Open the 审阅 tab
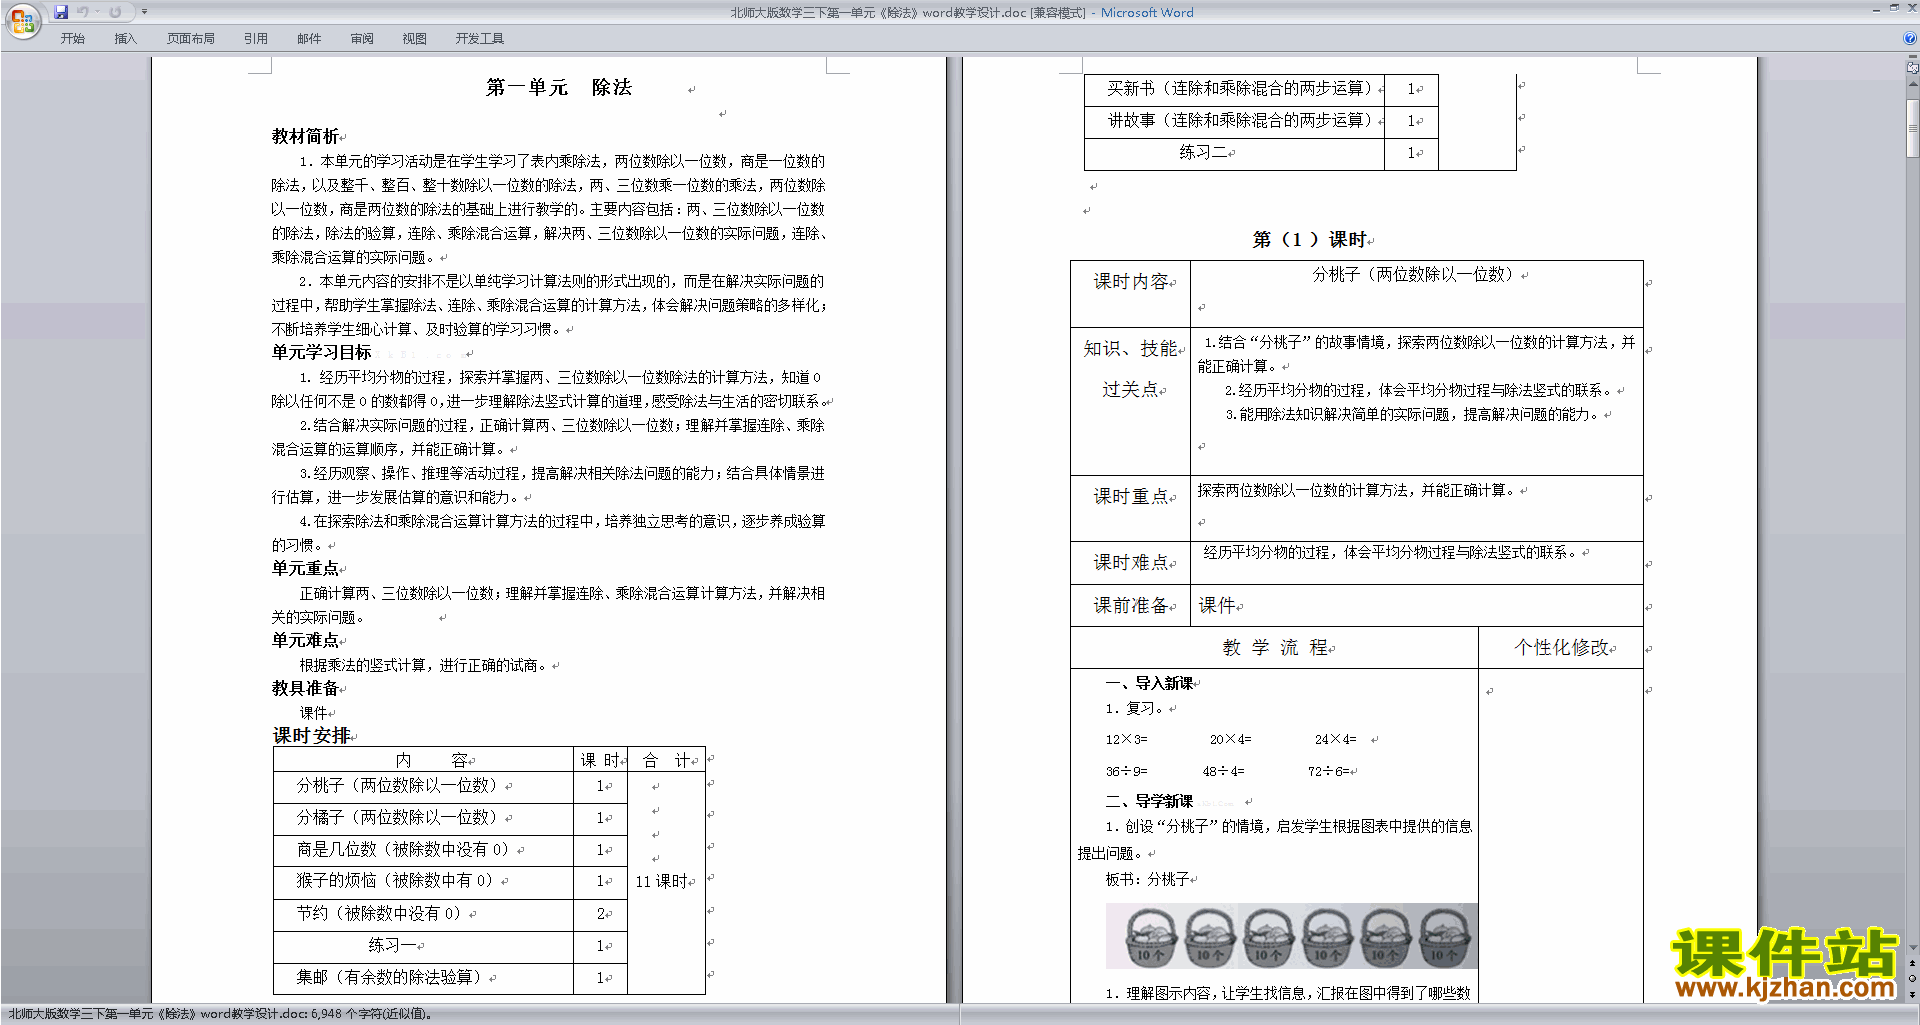The image size is (1920, 1025). pyautogui.click(x=362, y=38)
